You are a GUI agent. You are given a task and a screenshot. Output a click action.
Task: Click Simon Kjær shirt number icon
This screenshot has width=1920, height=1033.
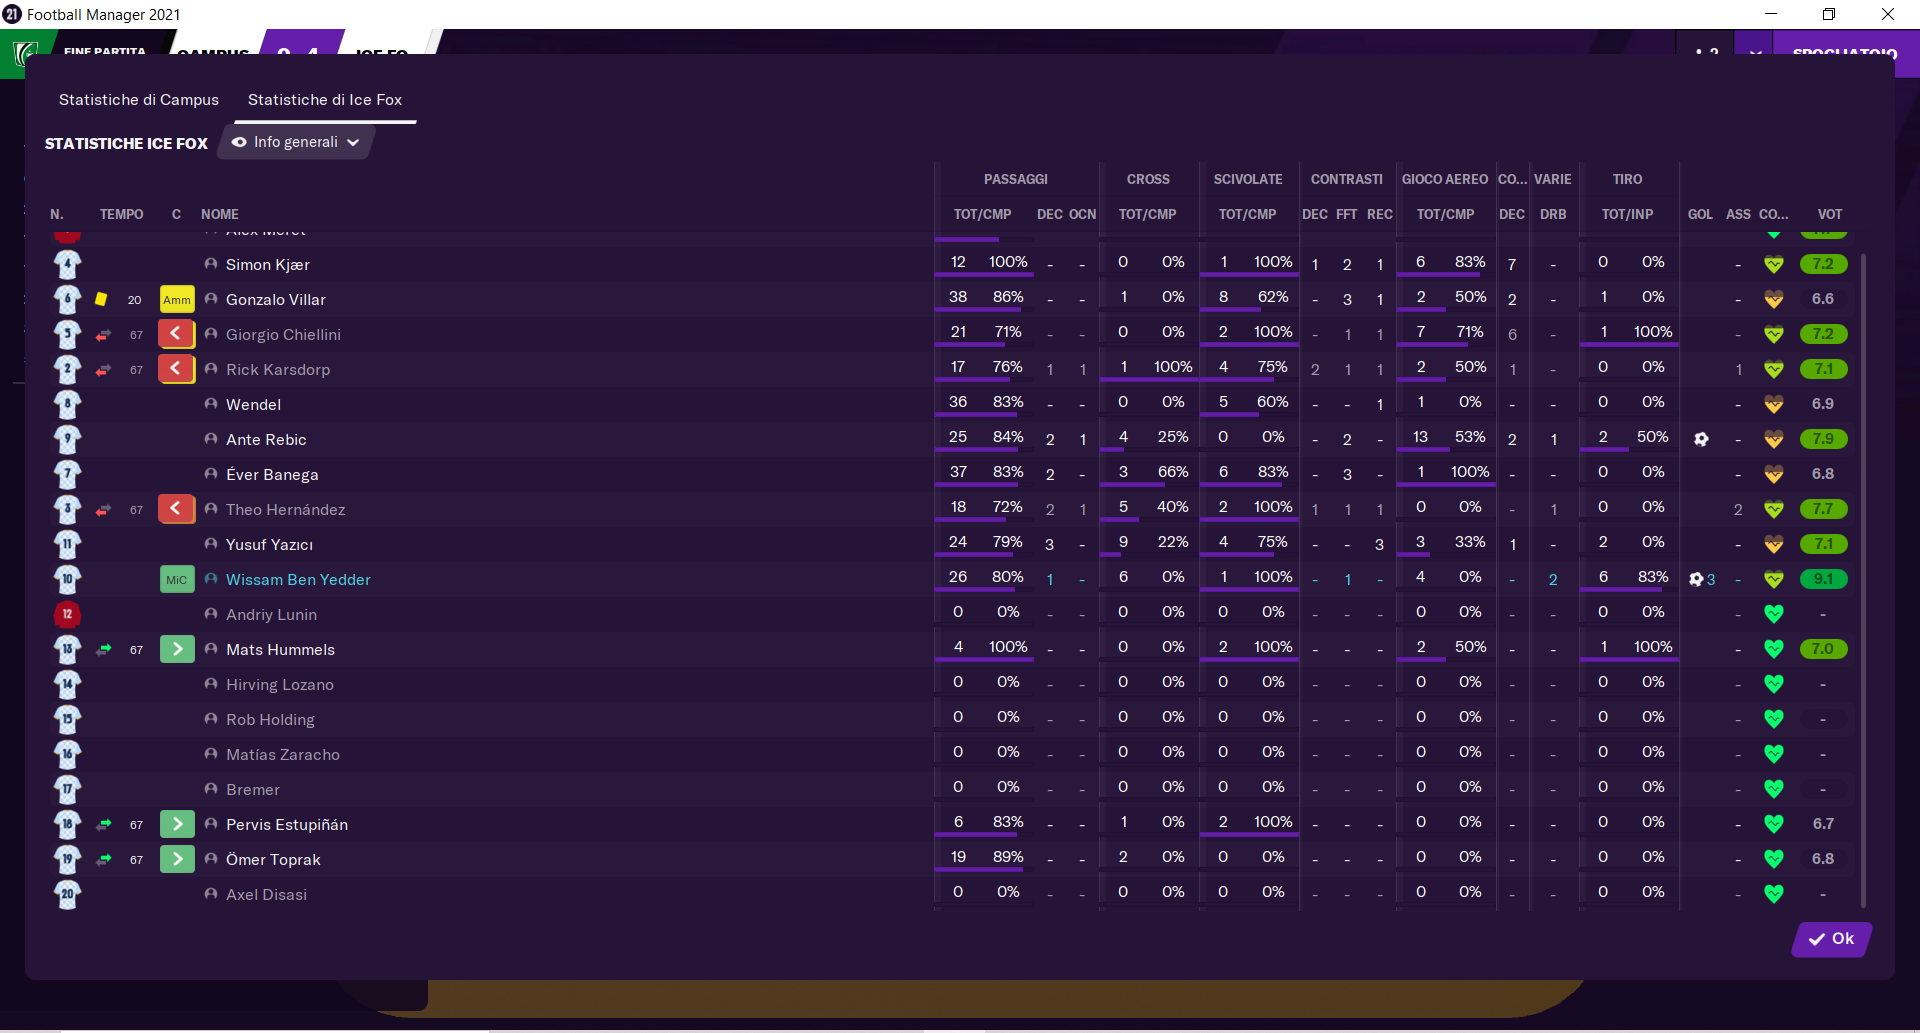pyautogui.click(x=67, y=265)
